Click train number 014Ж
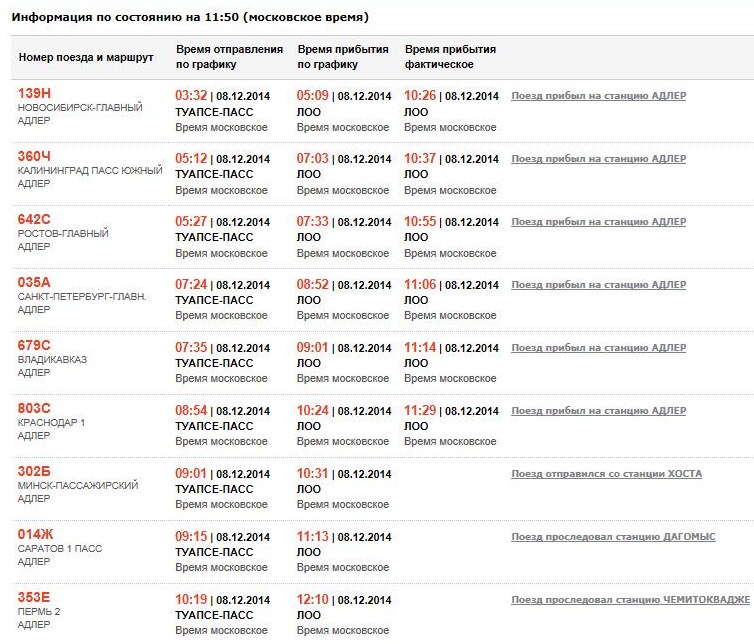The width and height of the screenshot is (754, 644). [34, 535]
